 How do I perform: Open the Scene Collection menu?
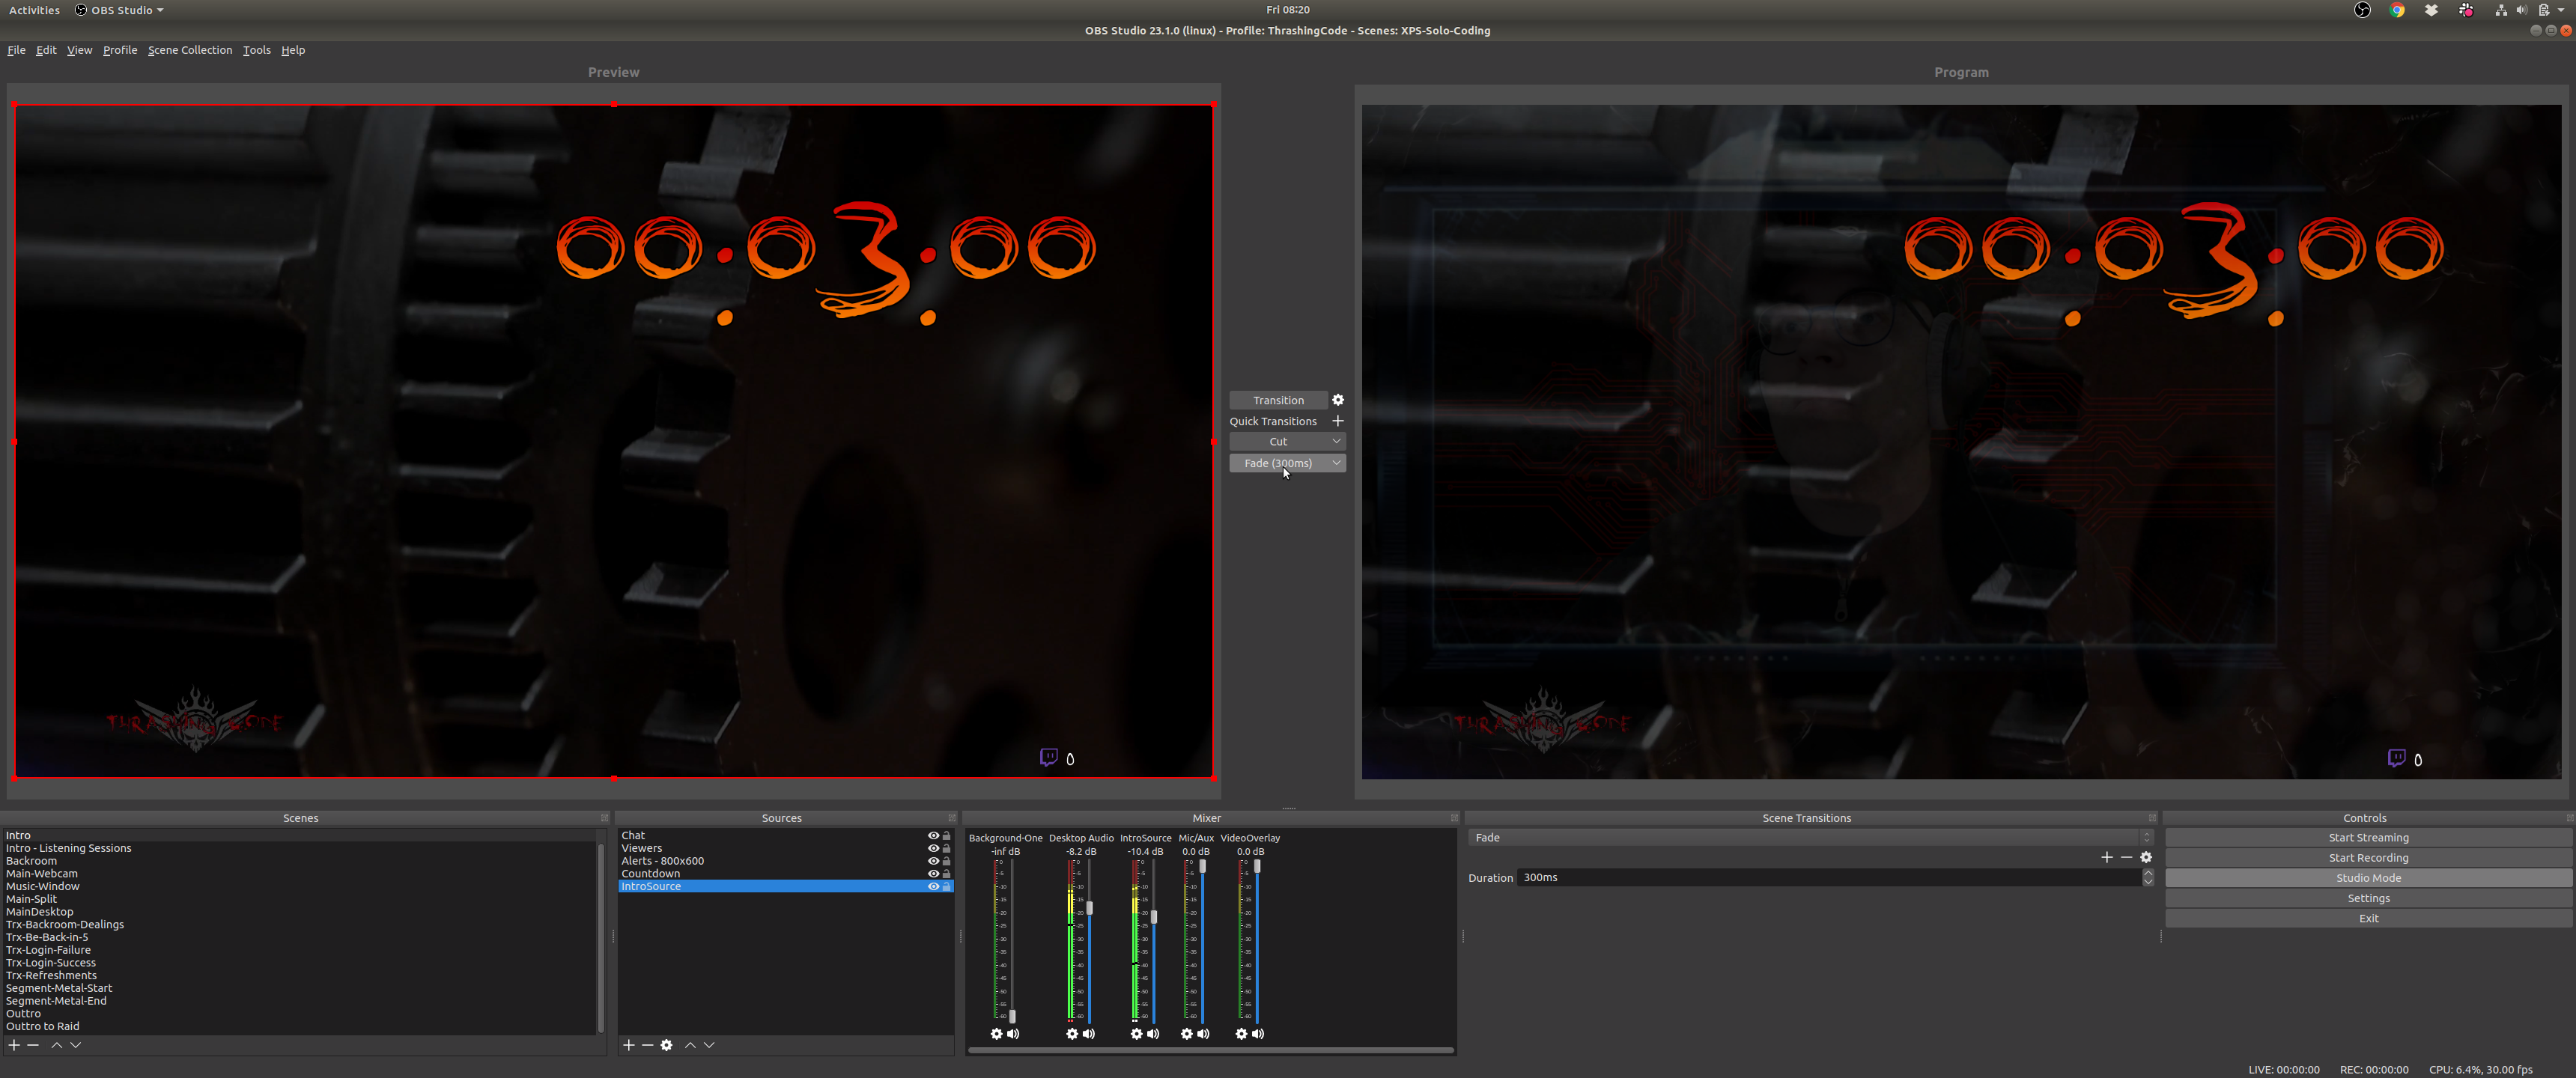(x=190, y=50)
